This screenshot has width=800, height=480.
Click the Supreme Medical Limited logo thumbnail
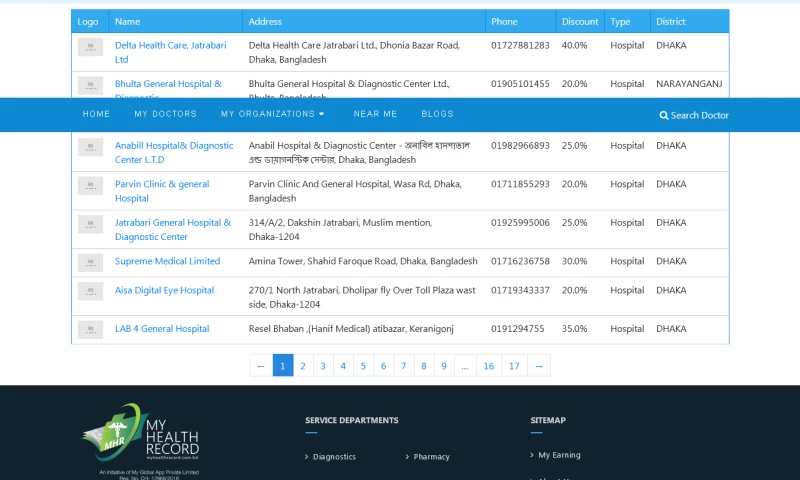[x=90, y=262]
